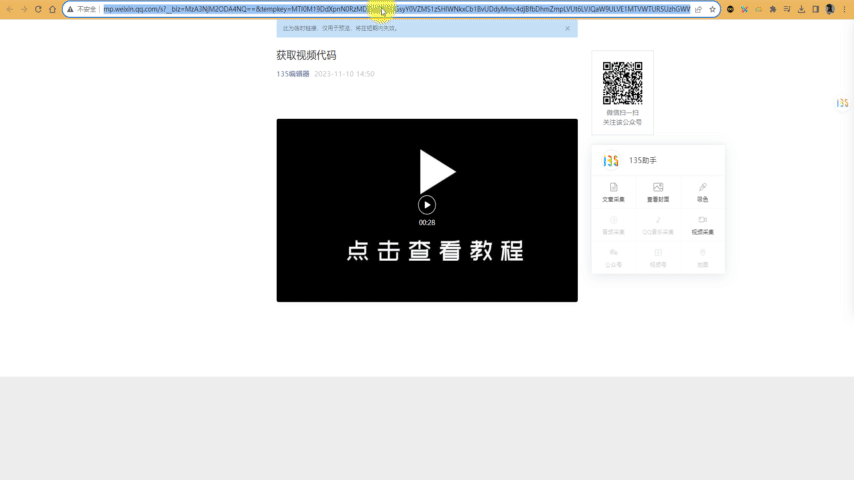Click the 点击查看教程 video cover text
Screen dimensions: 854x480
point(435,251)
